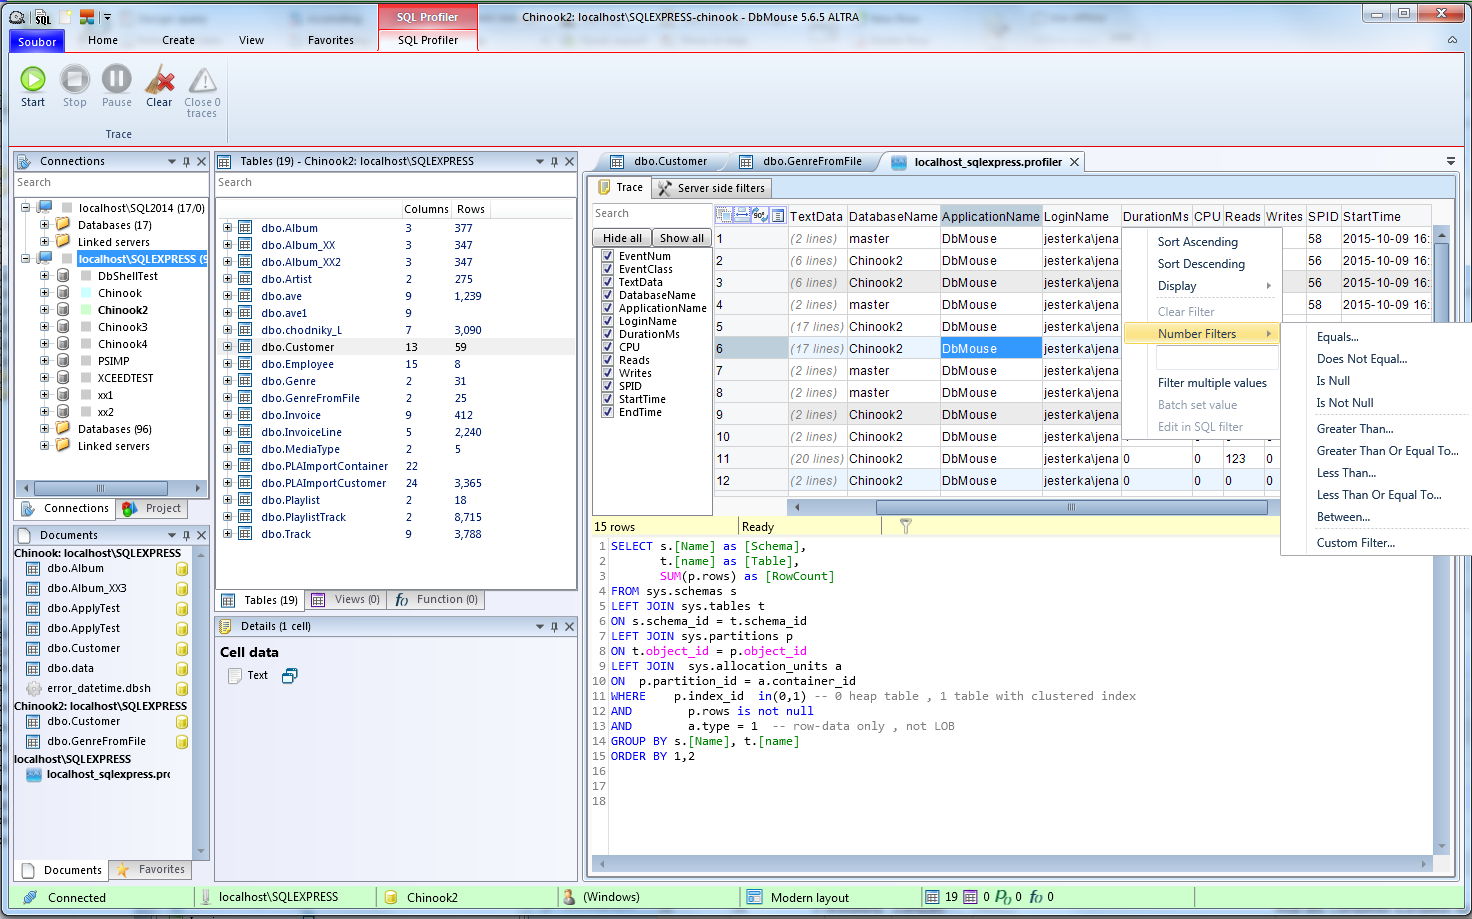Uncheck the EventClass column checkbox
This screenshot has height=919, width=1472.
[608, 269]
